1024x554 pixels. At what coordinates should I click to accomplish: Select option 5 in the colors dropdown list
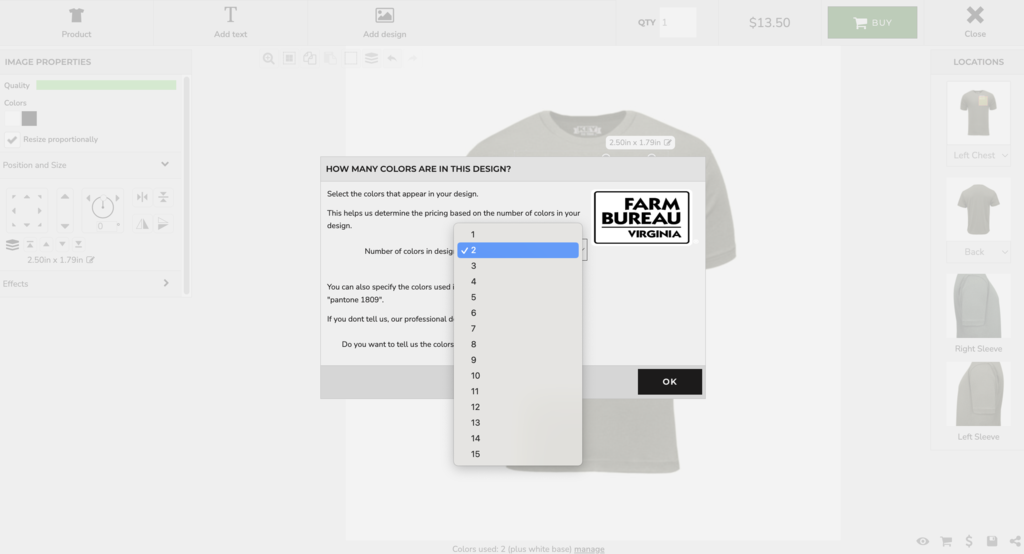point(474,297)
